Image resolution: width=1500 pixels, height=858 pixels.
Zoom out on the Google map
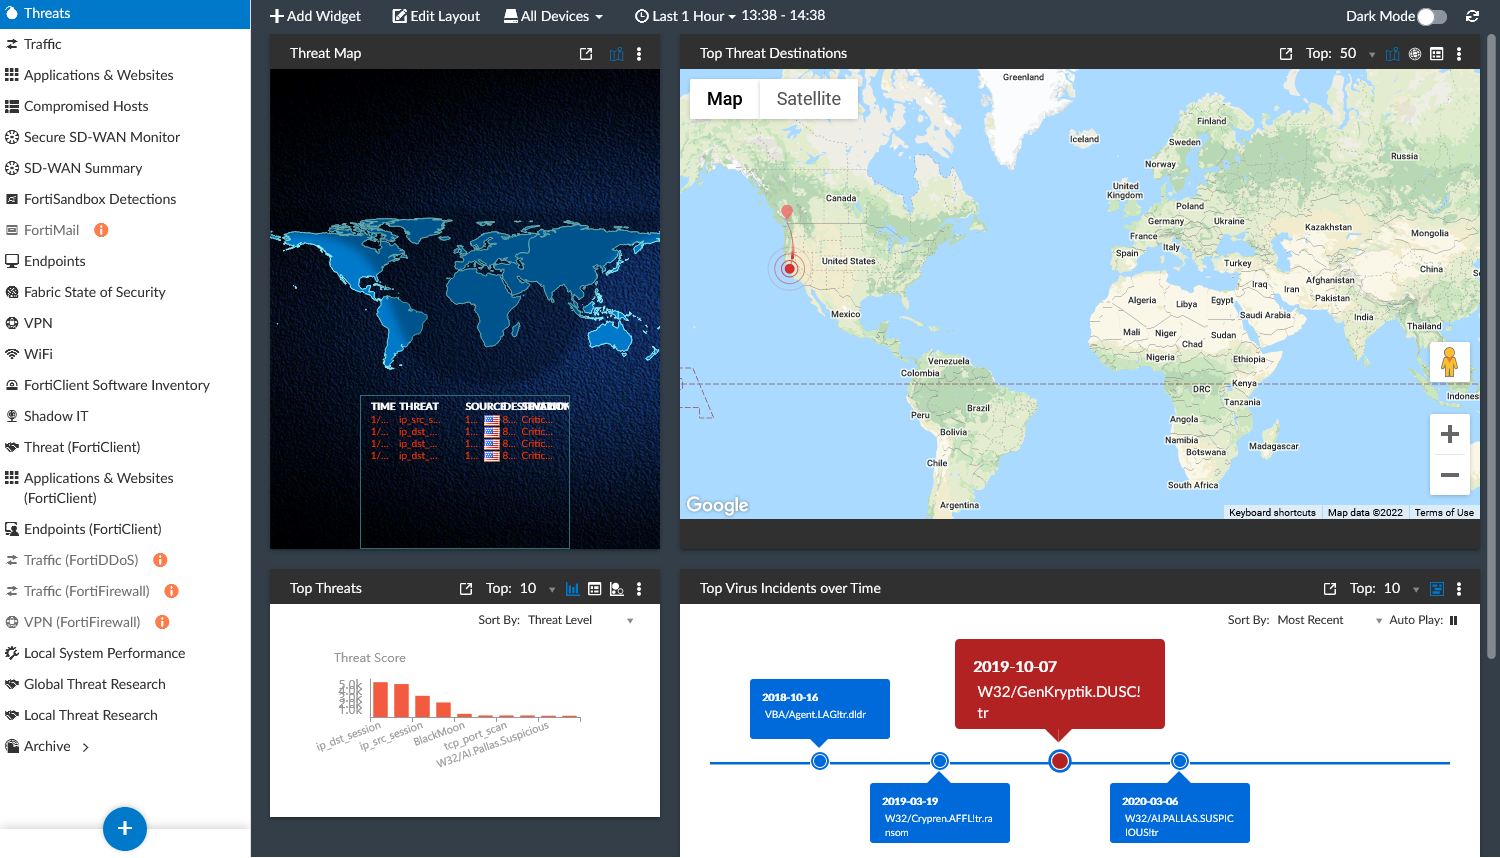coord(1449,475)
